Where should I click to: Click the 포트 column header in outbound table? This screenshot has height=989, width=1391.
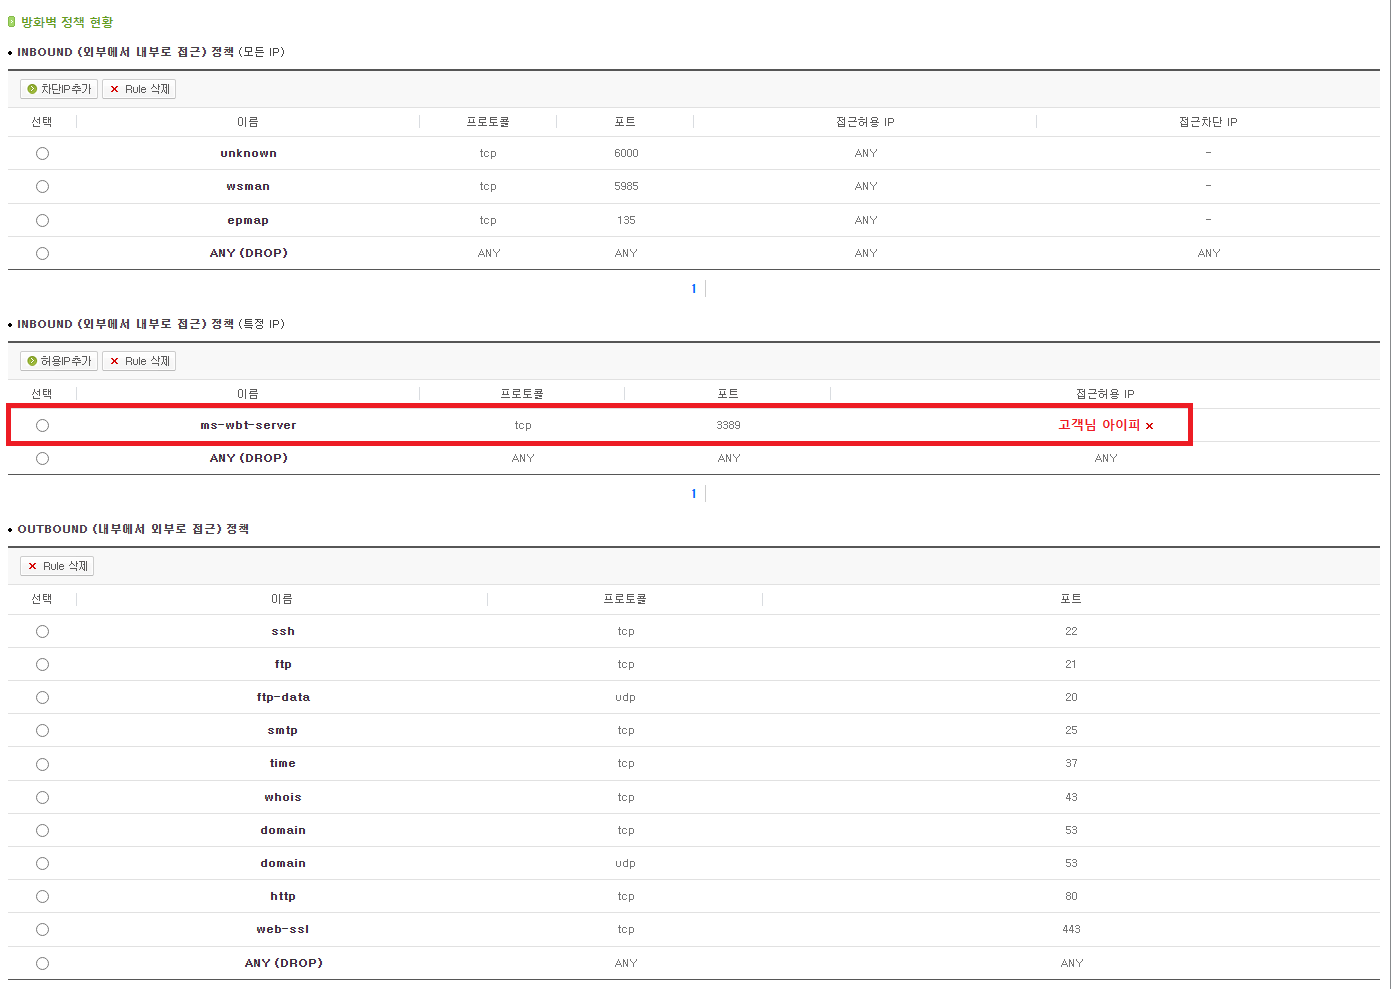click(1071, 598)
